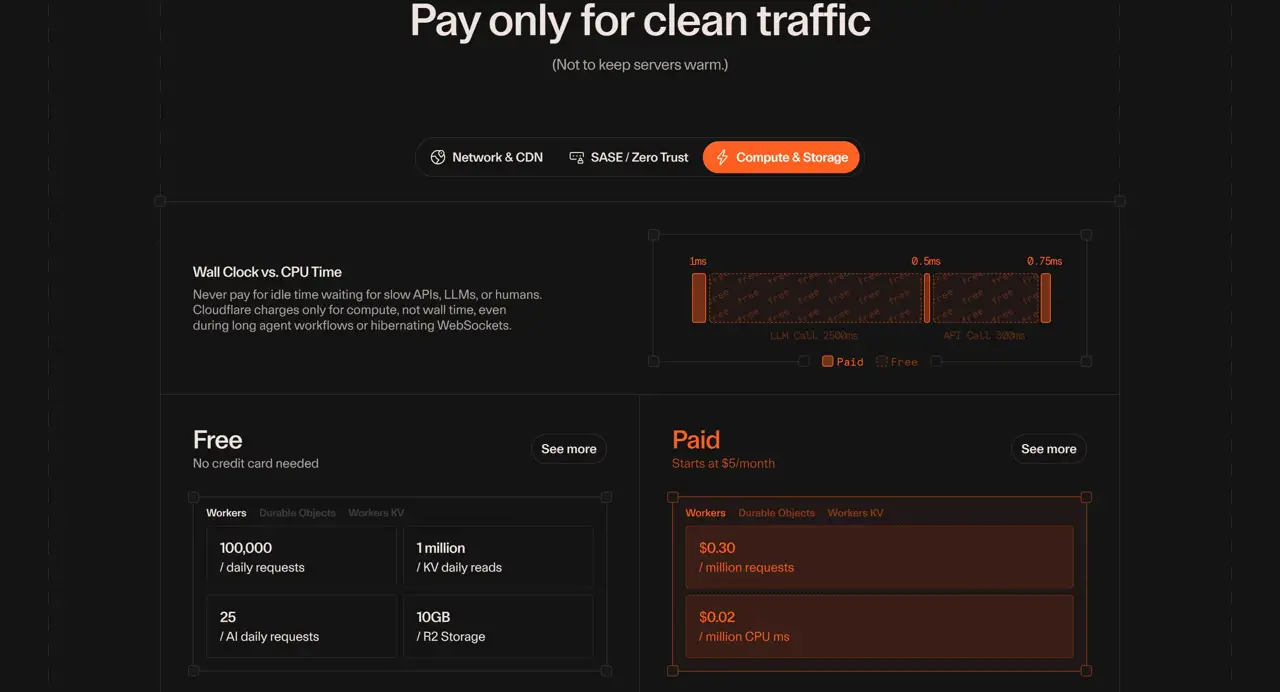Click the Free plan heading

click(218, 440)
